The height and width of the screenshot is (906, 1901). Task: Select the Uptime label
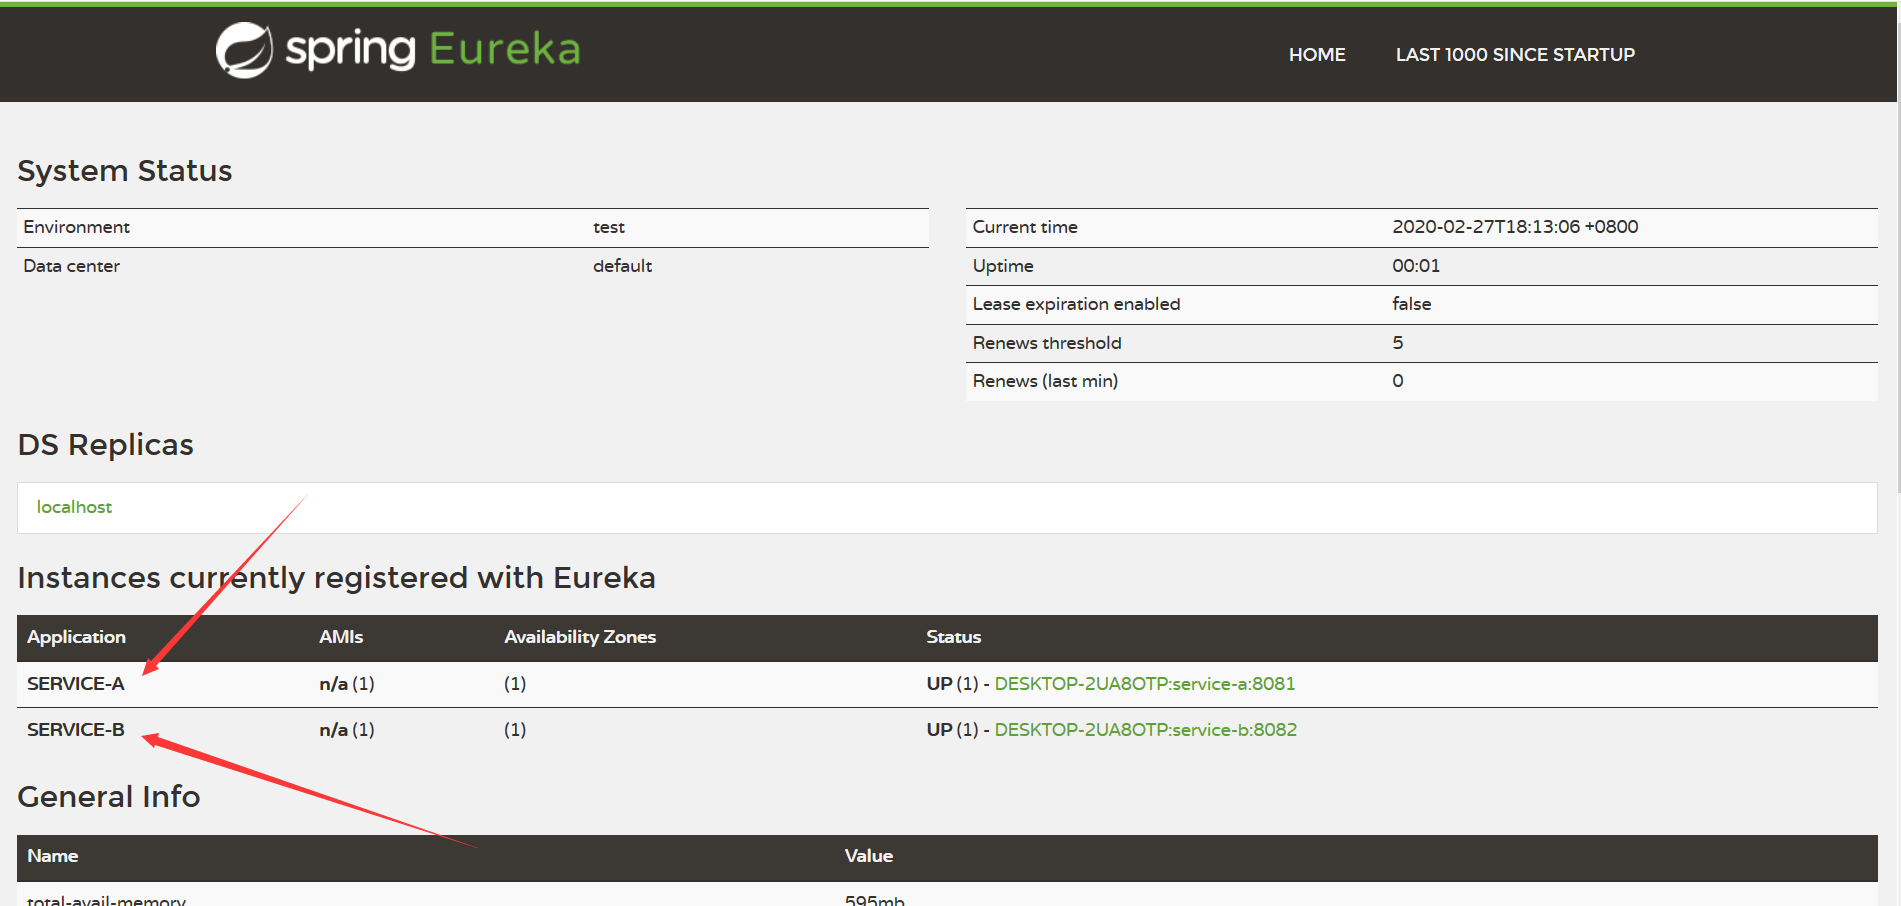coord(1003,266)
